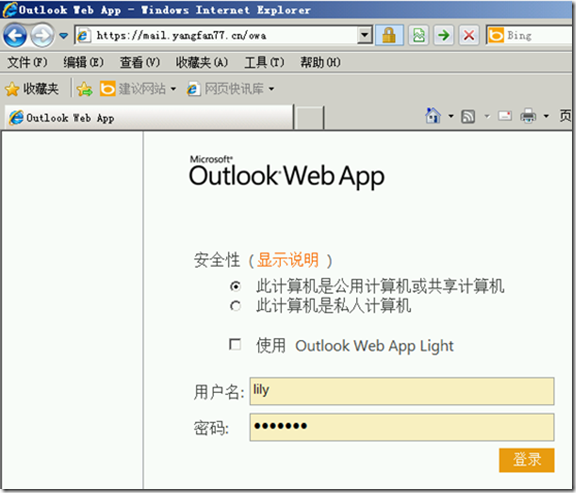This screenshot has width=576, height=493.
Task: Select 此计算机是公用计算机或共享计算机 radio option
Action: coord(235,286)
